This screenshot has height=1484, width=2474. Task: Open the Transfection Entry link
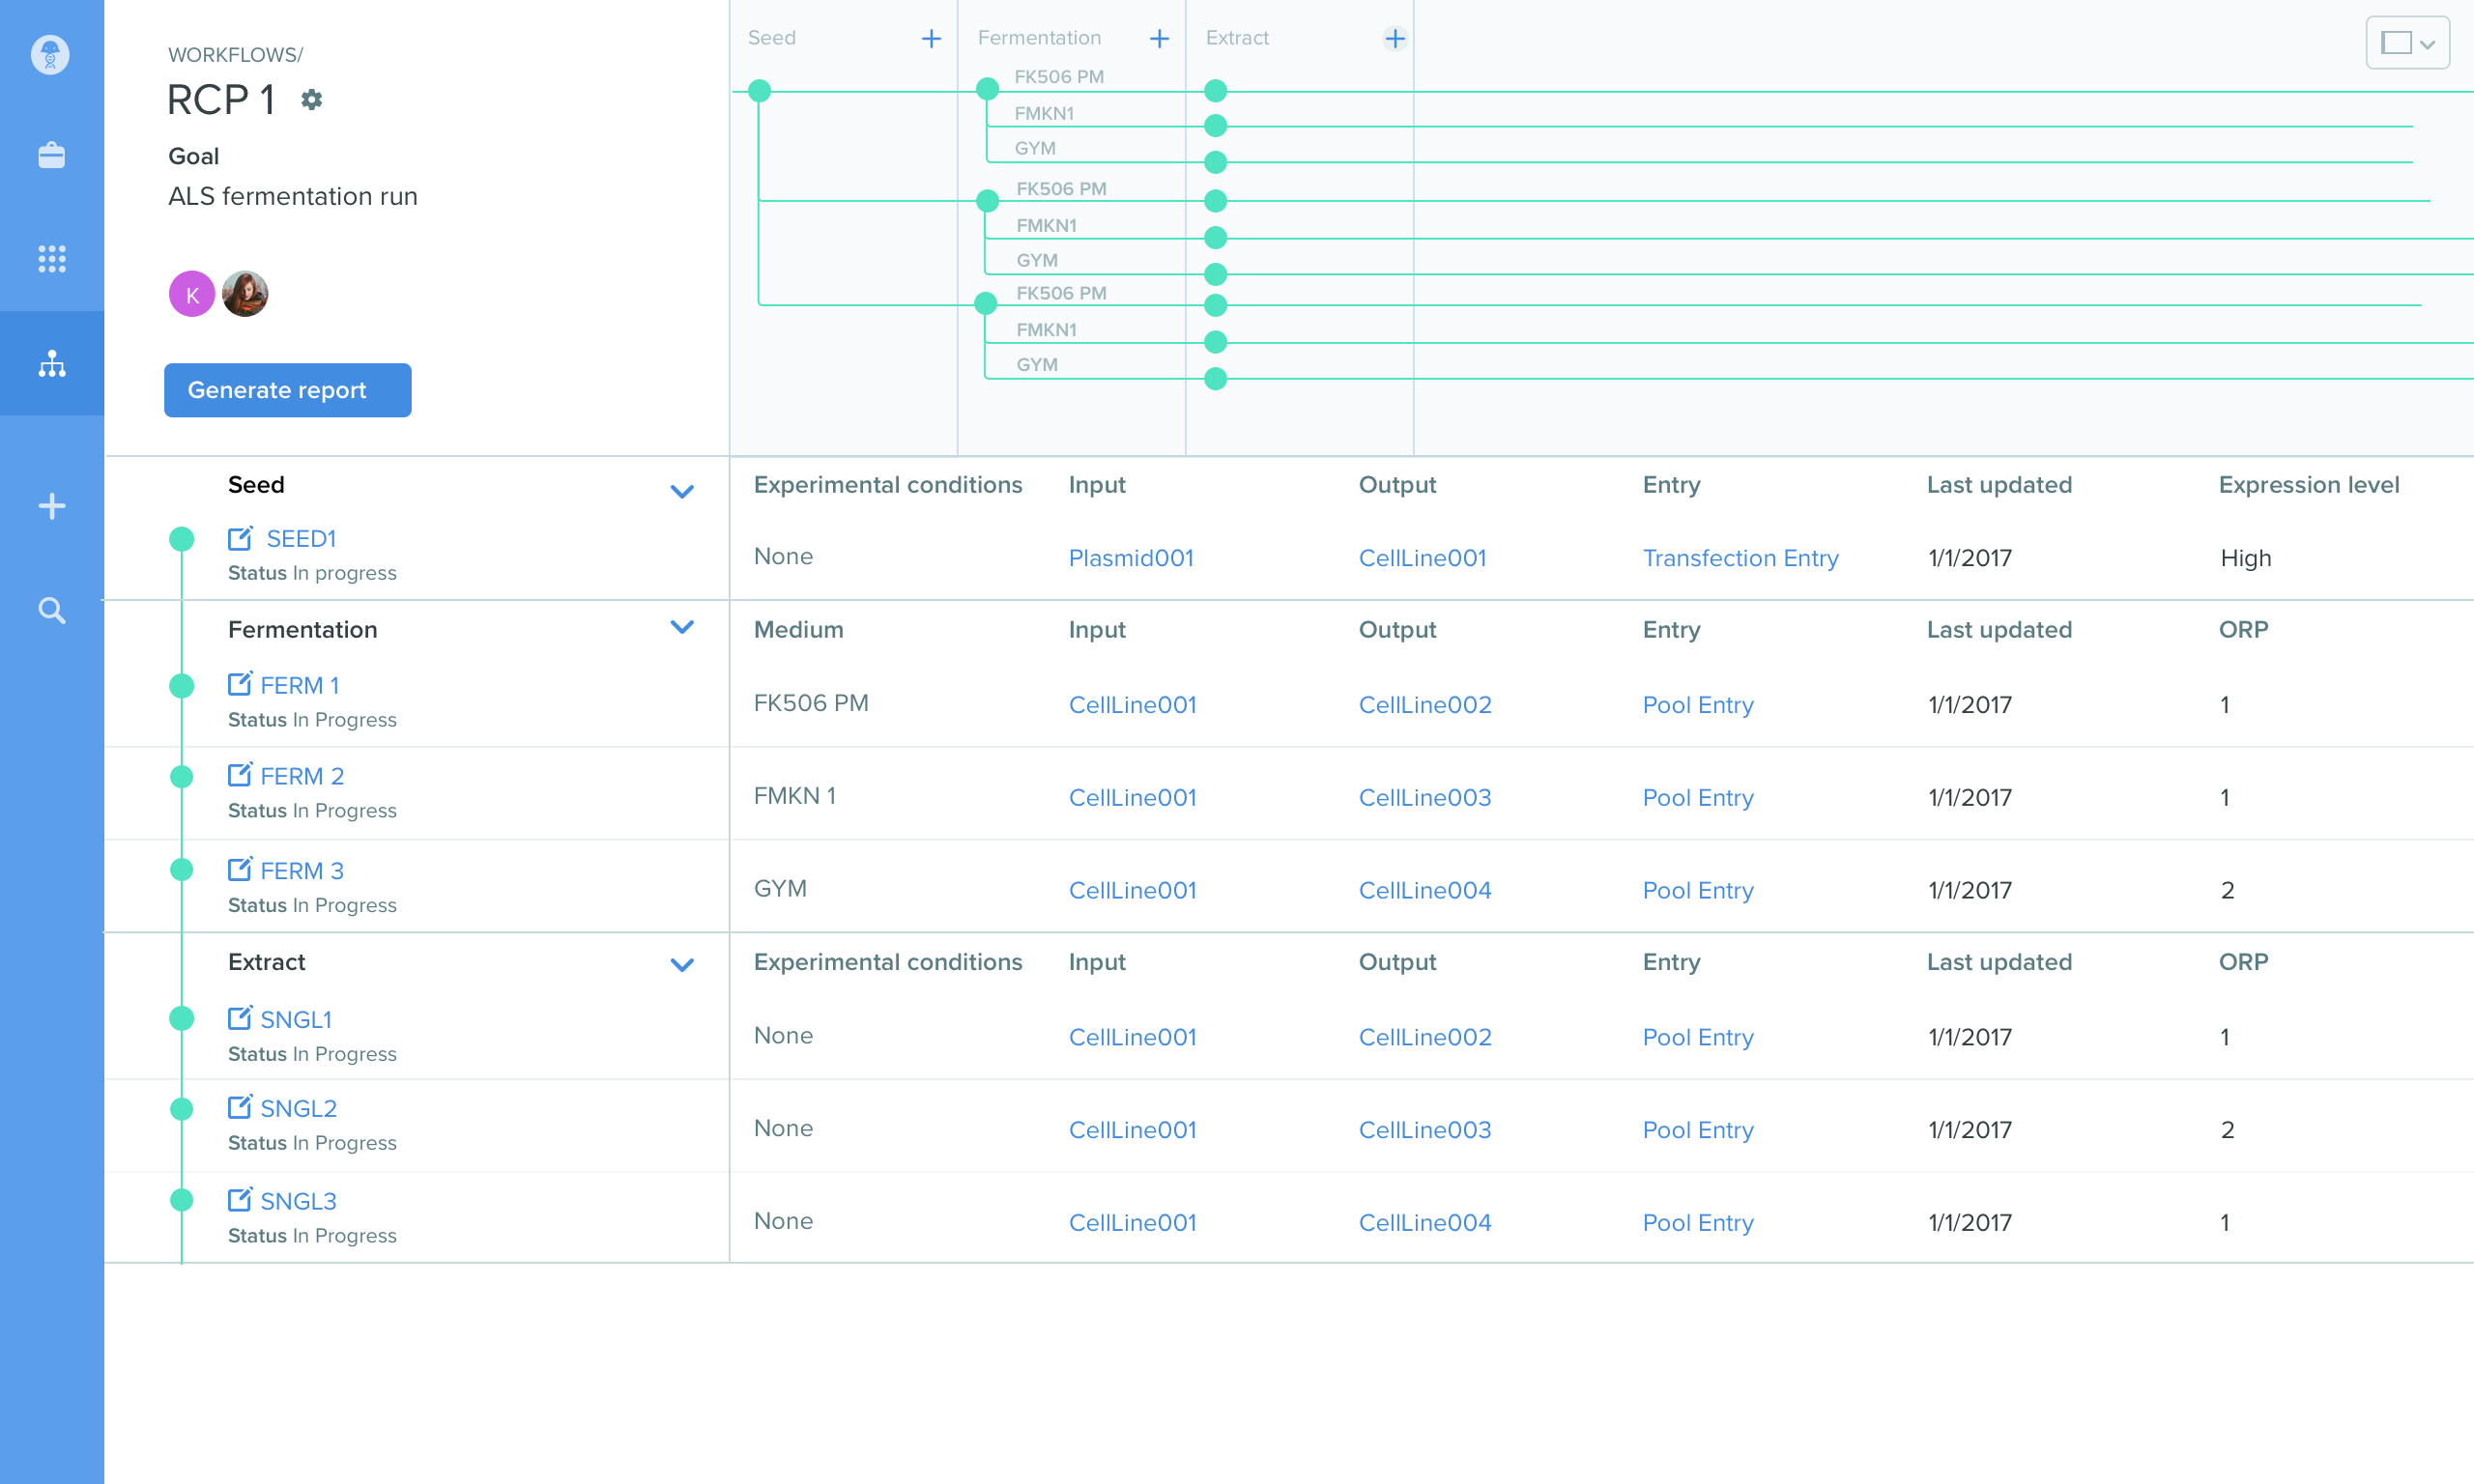(x=1740, y=558)
